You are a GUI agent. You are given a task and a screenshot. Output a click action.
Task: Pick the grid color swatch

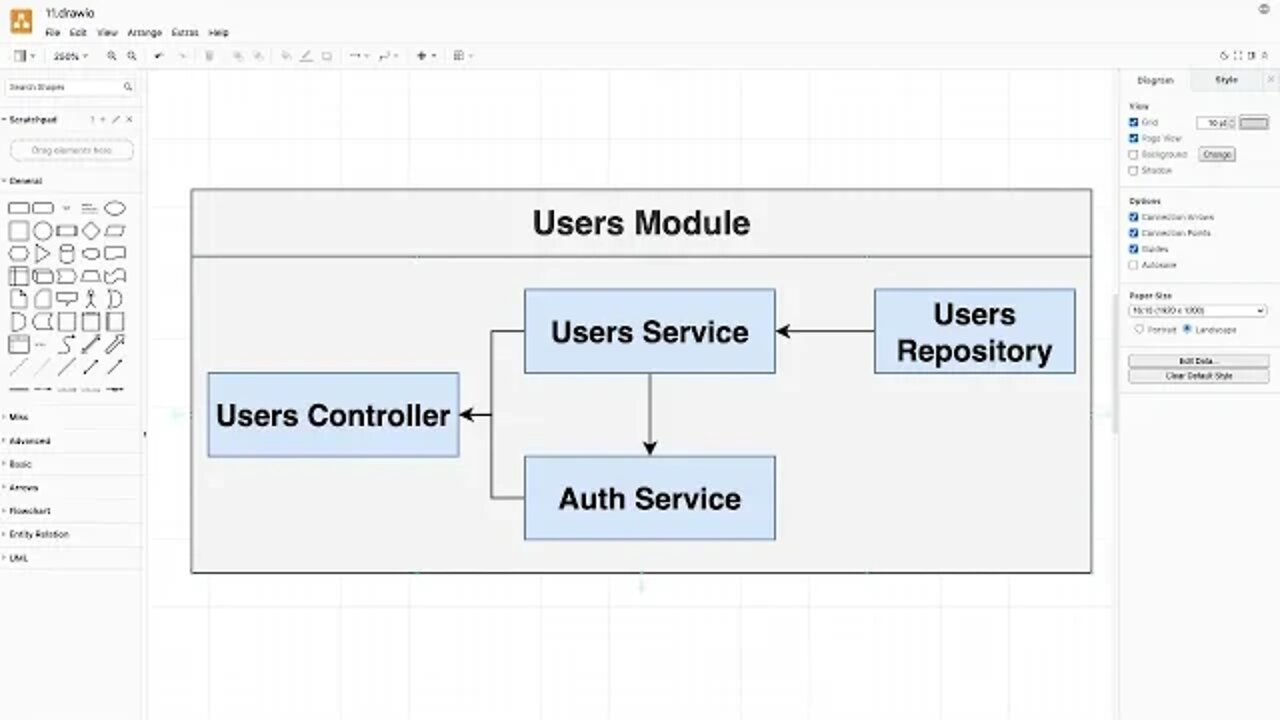point(1254,122)
